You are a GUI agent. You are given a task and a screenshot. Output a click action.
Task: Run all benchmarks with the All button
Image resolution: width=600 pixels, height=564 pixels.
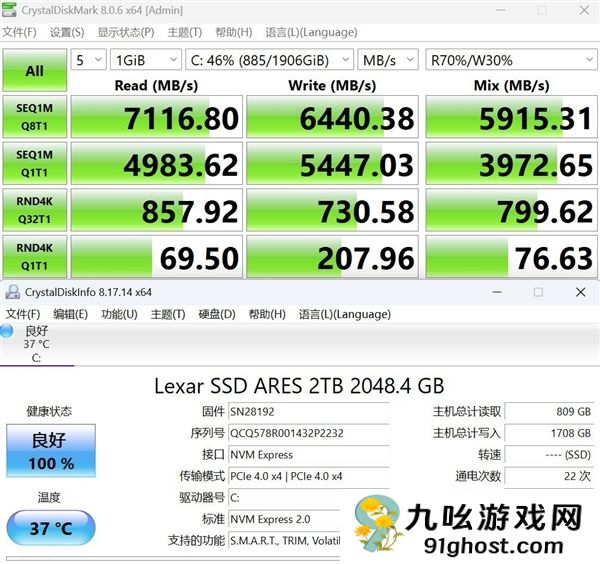coord(35,70)
